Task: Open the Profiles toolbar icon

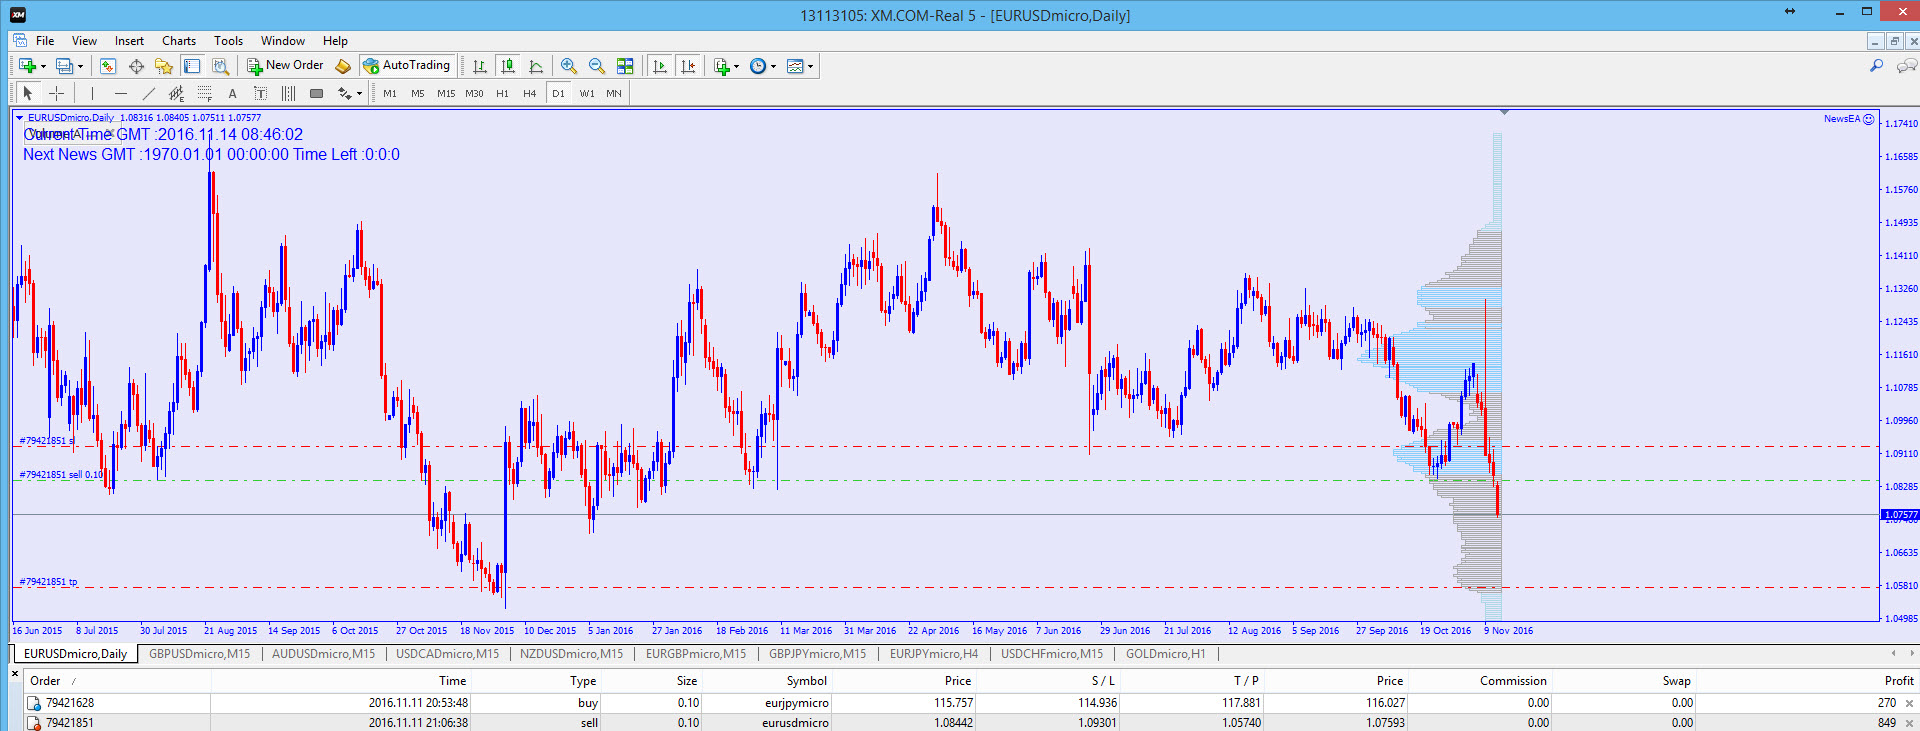Action: pyautogui.click(x=64, y=66)
